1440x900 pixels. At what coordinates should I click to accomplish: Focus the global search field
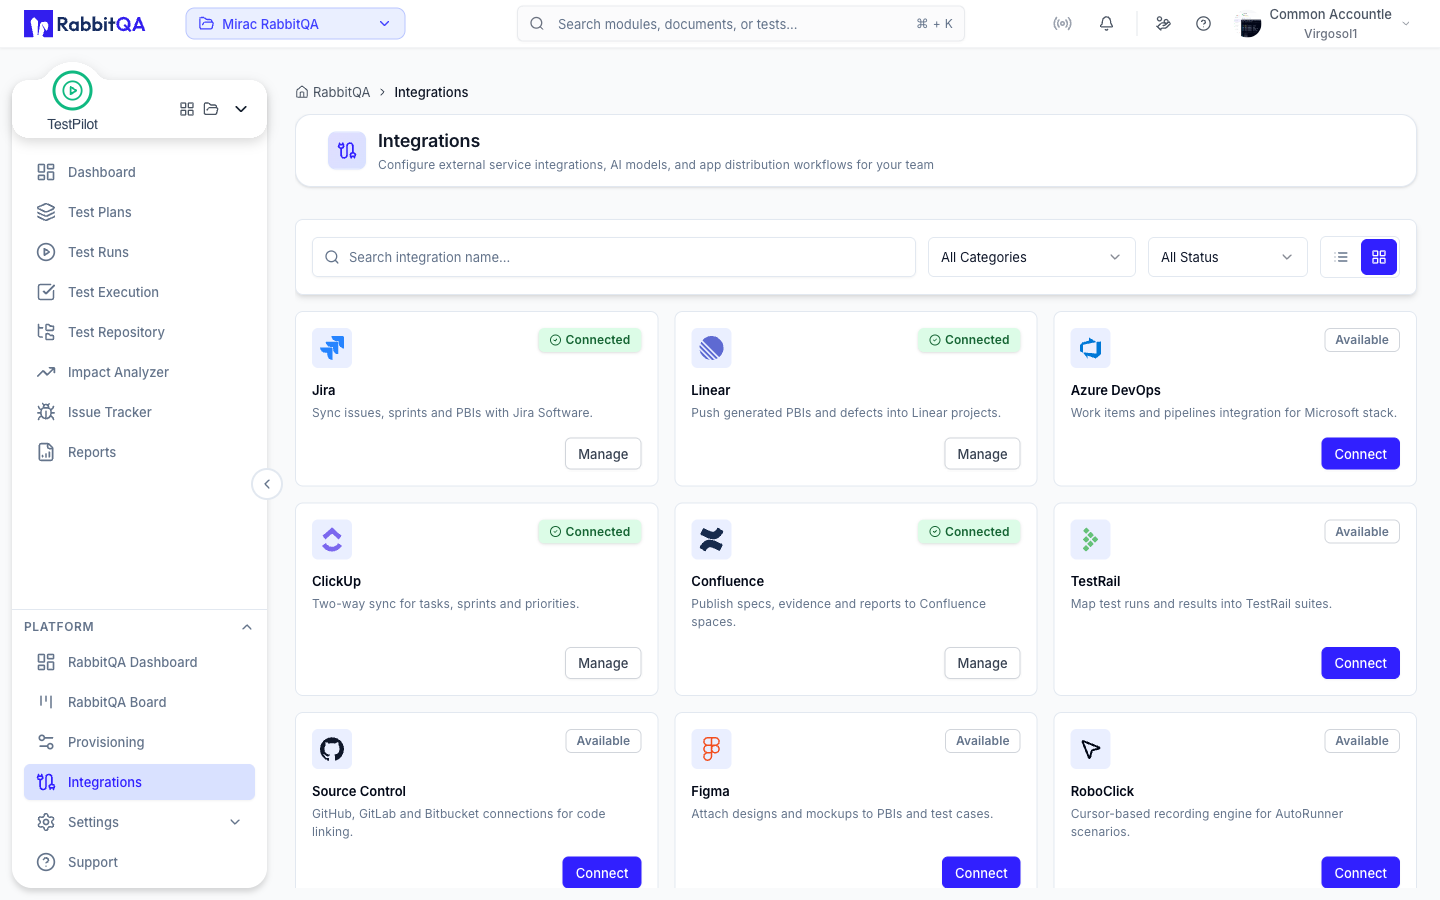[x=741, y=24]
